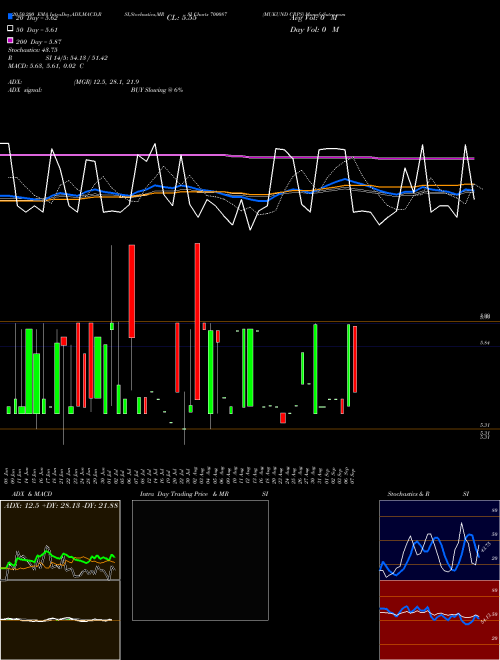Viewport: 500px width, 660px height.
Task: Click the 'BUY Slowing @ 6%' signal text
Action: [x=157, y=90]
